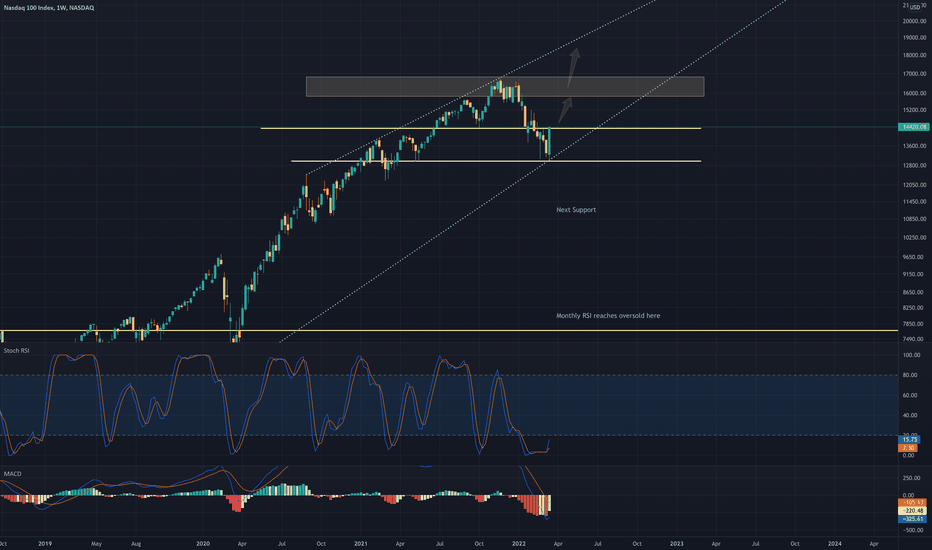
Task: Click the May label on time axis
Action: coord(96,543)
